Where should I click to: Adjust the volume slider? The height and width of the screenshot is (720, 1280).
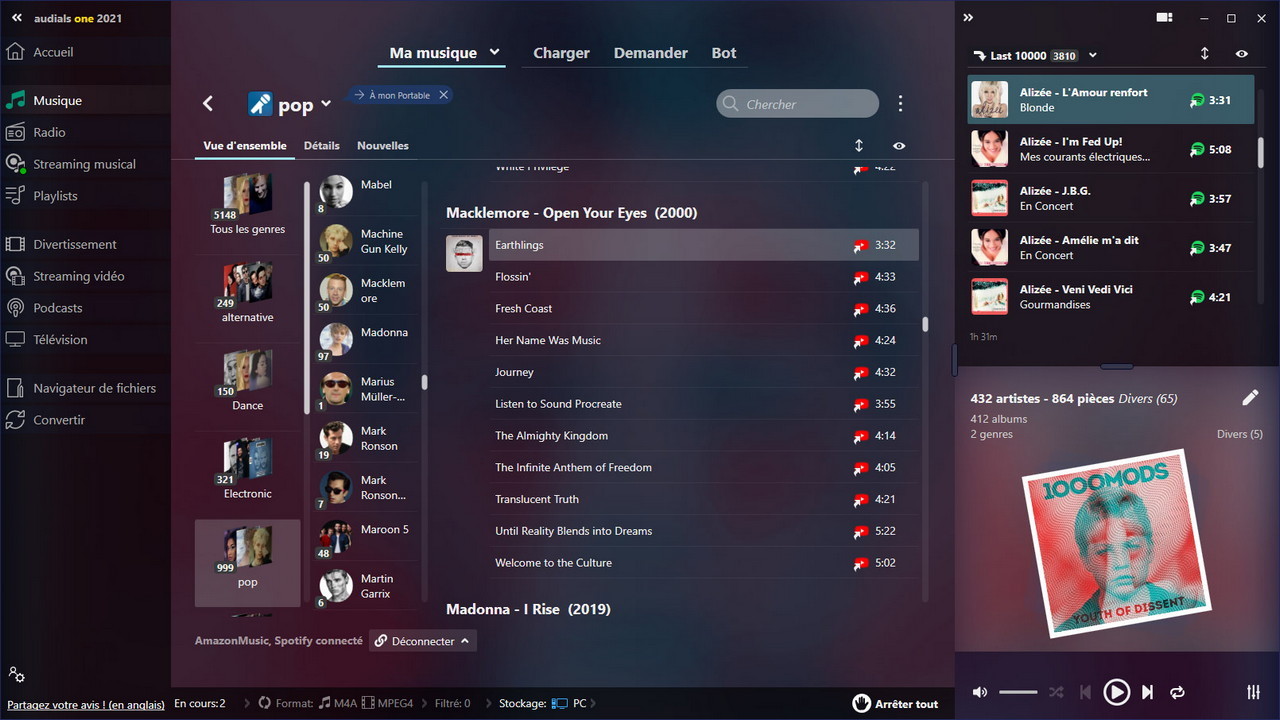[1018, 692]
